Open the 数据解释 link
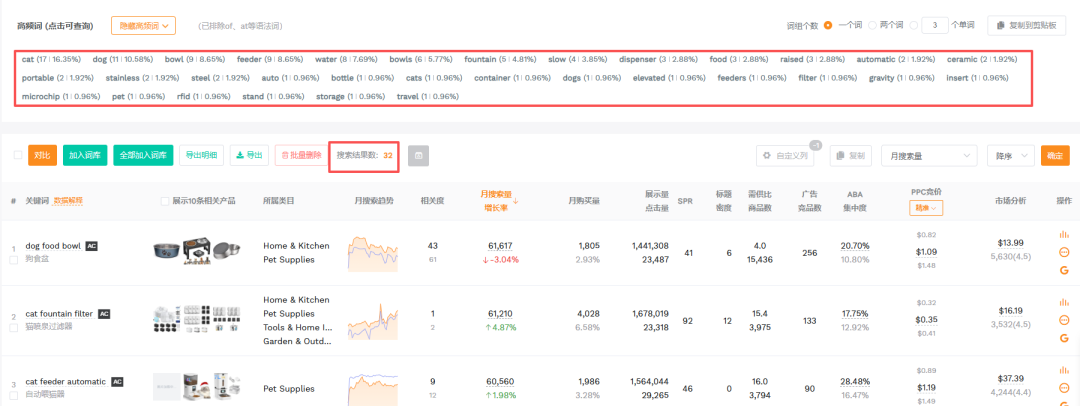The width and height of the screenshot is (1080, 406). 68,201
